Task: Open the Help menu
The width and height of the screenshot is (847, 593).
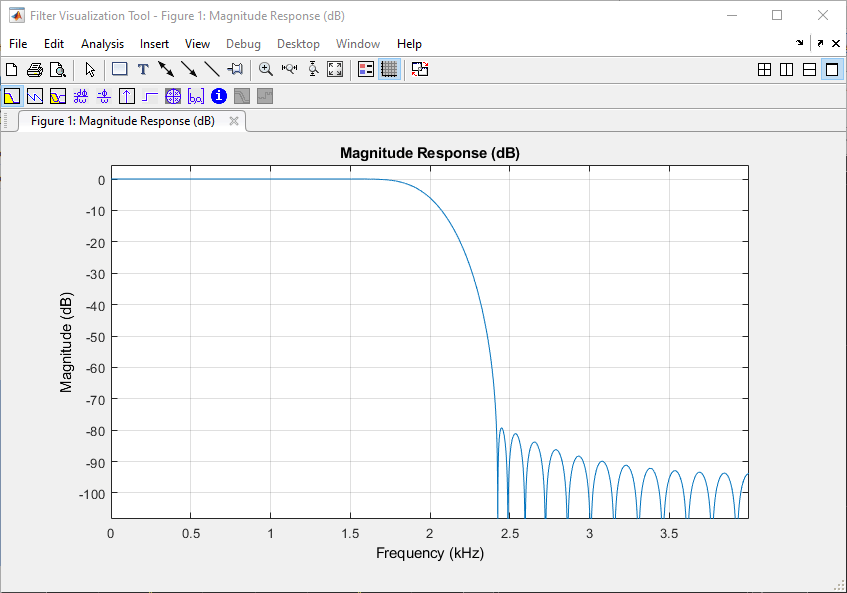Action: coord(409,44)
